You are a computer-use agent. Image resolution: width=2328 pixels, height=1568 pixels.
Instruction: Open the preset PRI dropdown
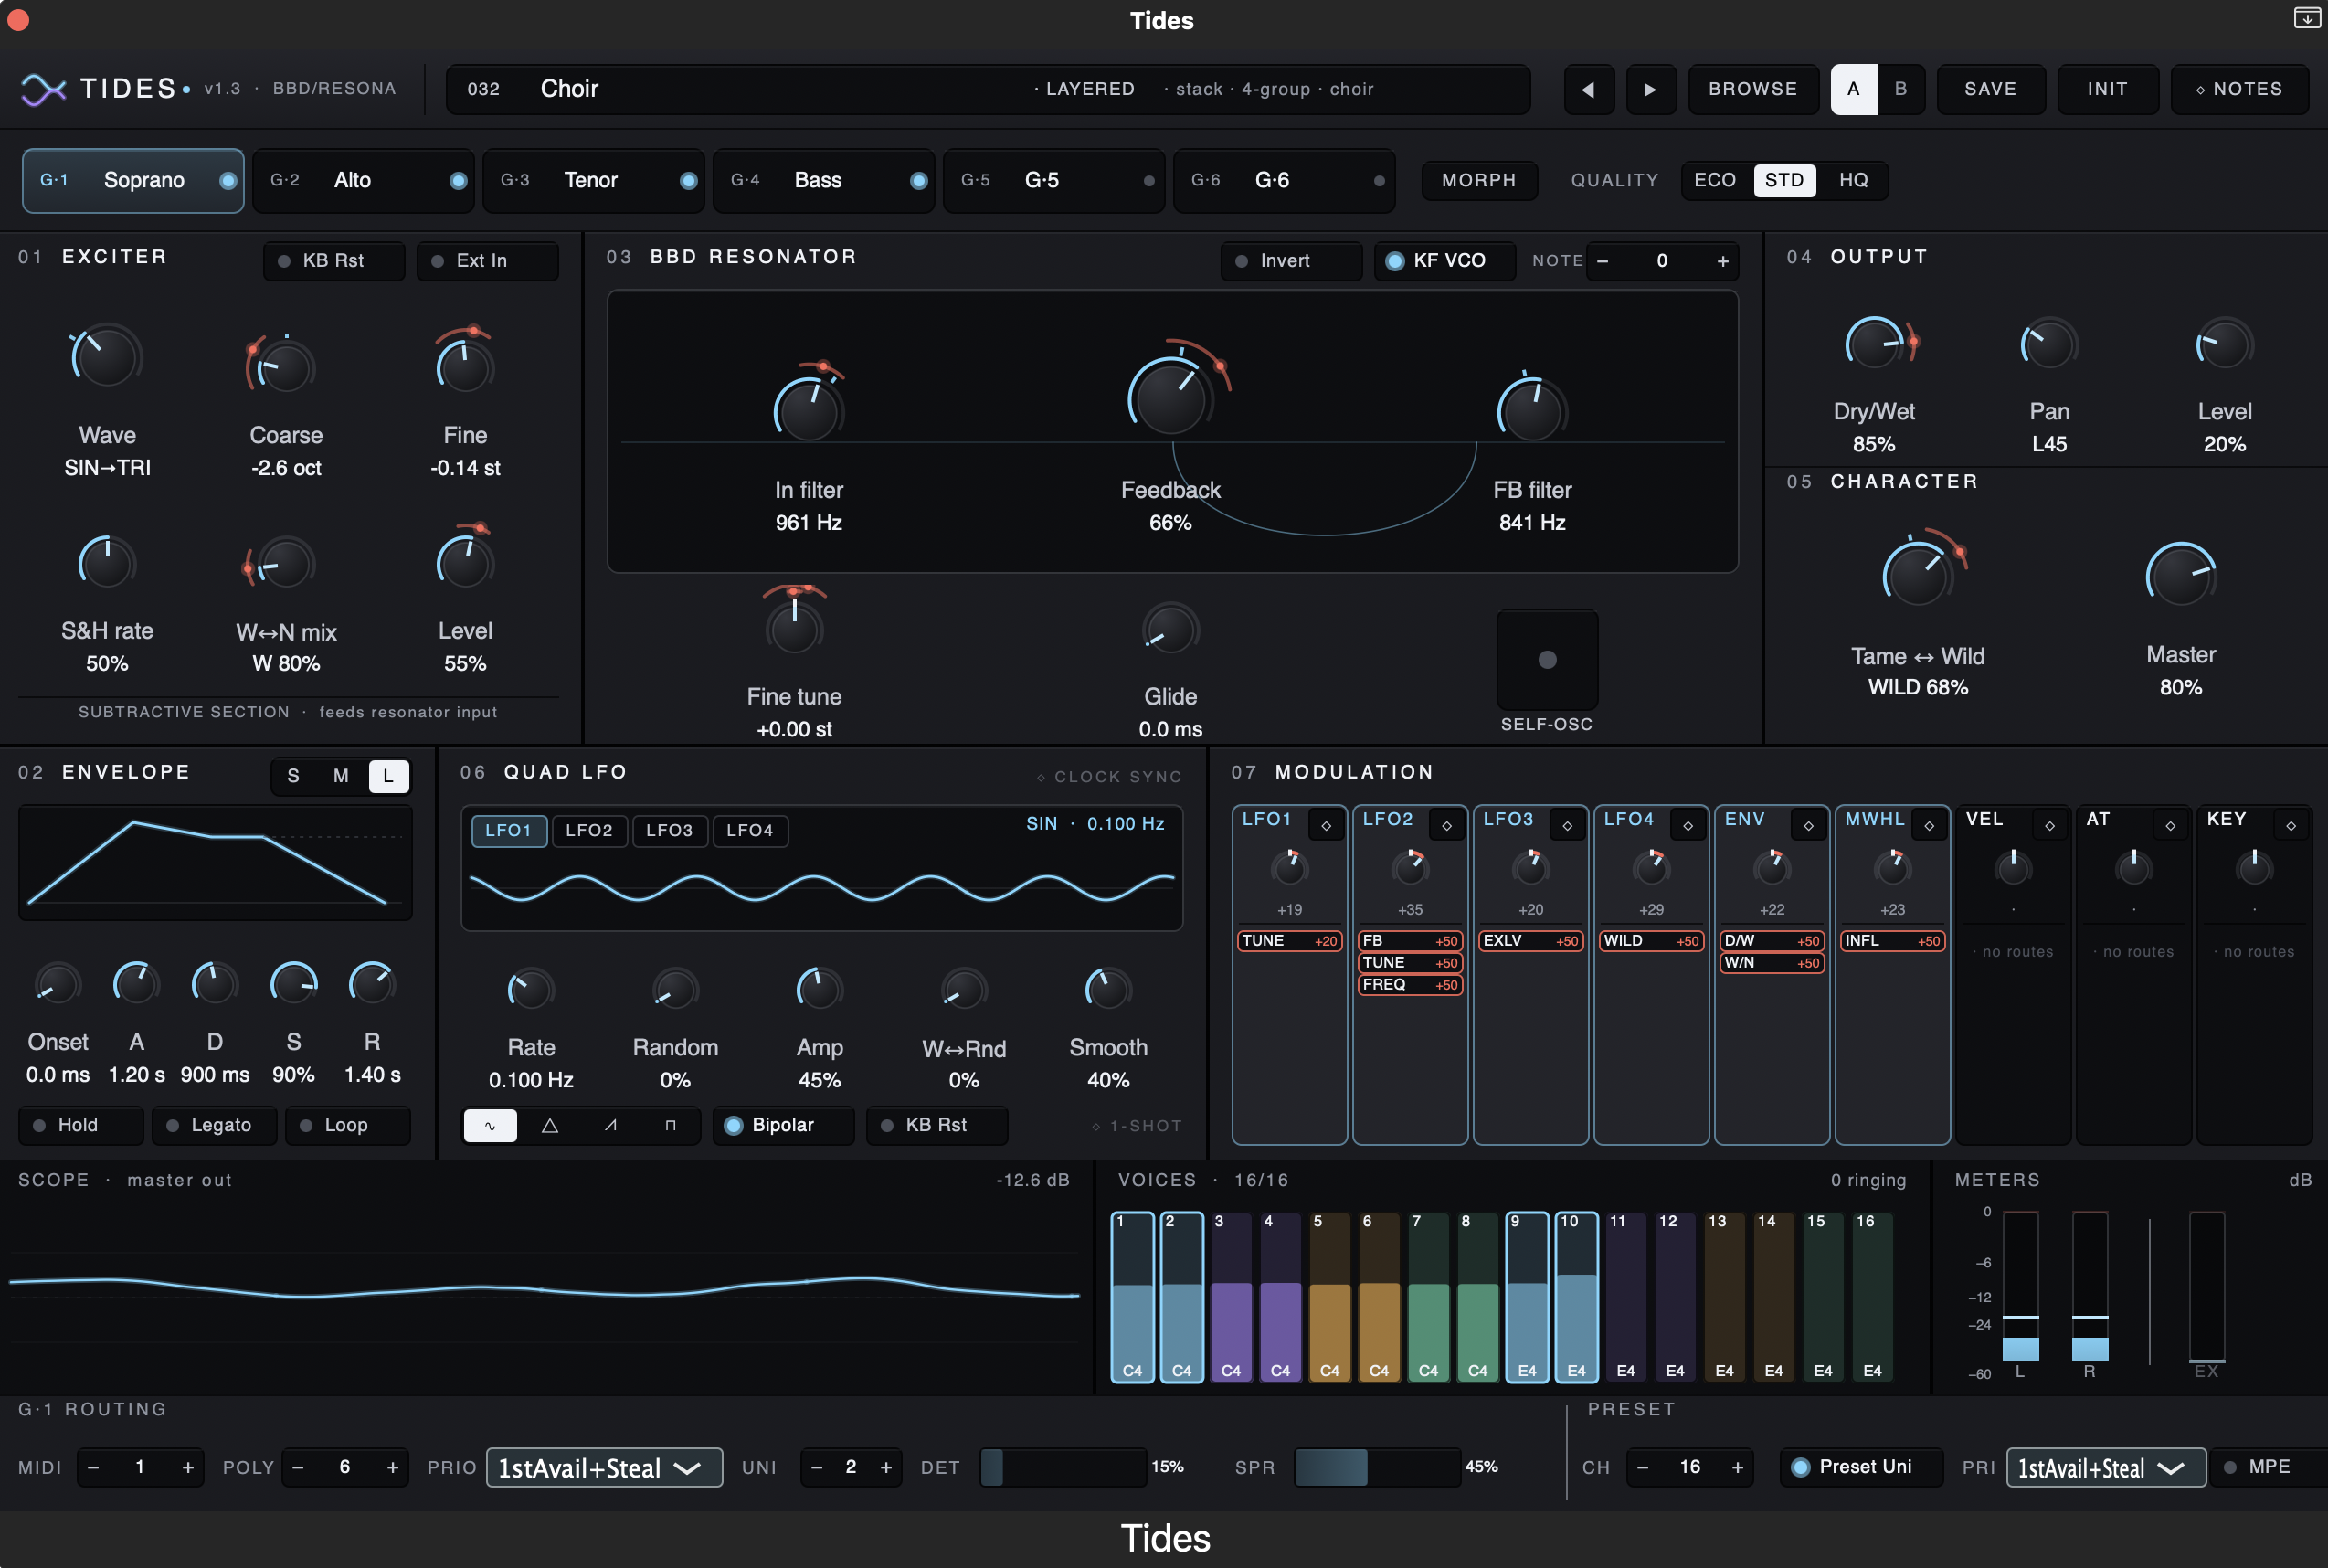2105,1467
